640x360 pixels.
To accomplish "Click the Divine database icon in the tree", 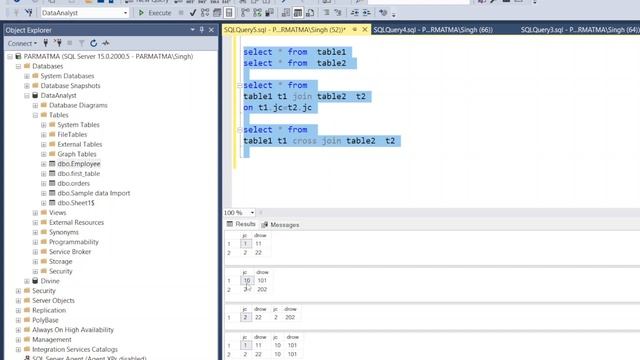I will 35,281.
